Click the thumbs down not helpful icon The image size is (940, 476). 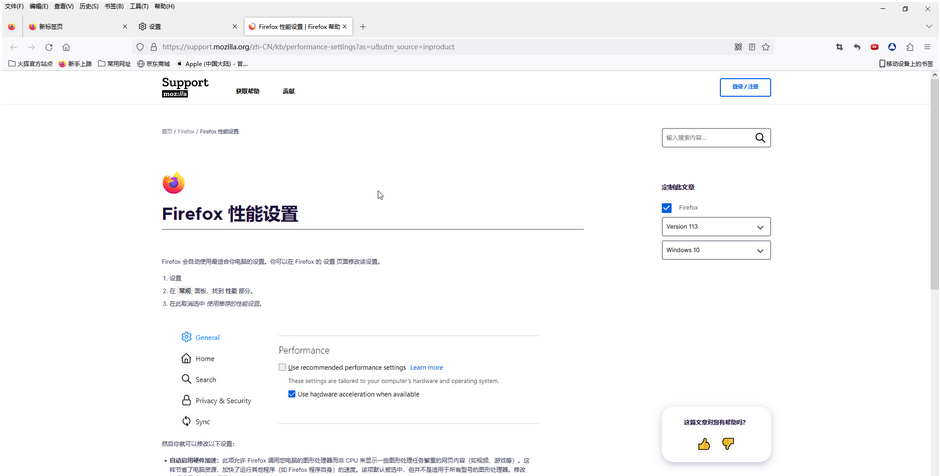728,444
